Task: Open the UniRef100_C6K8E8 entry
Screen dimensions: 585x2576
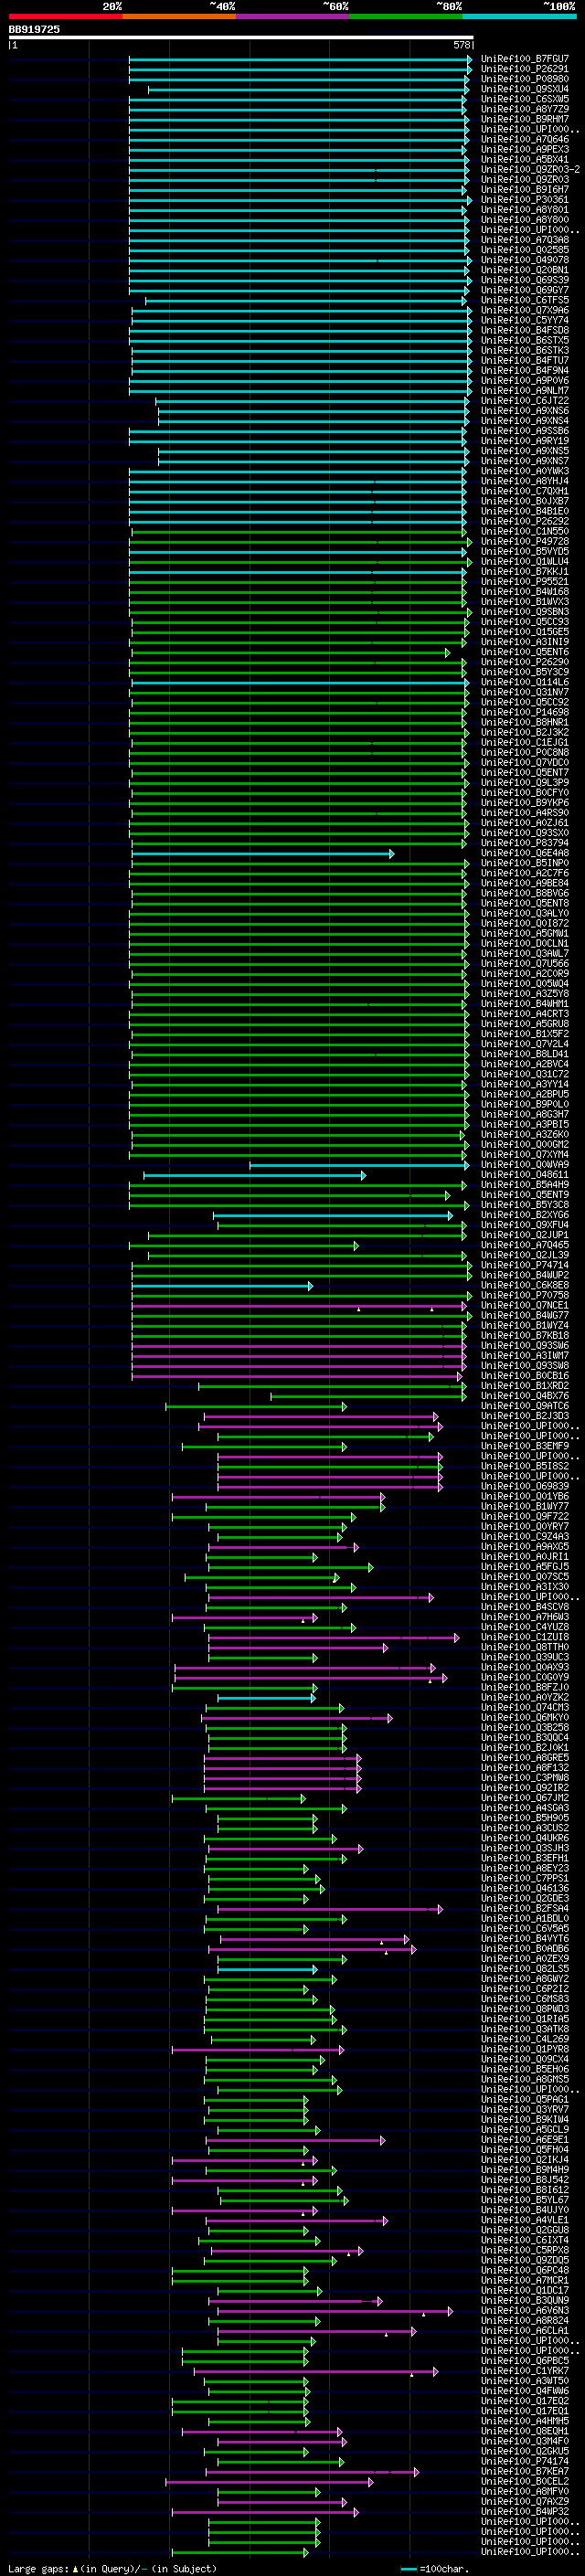Action: [x=524, y=1285]
